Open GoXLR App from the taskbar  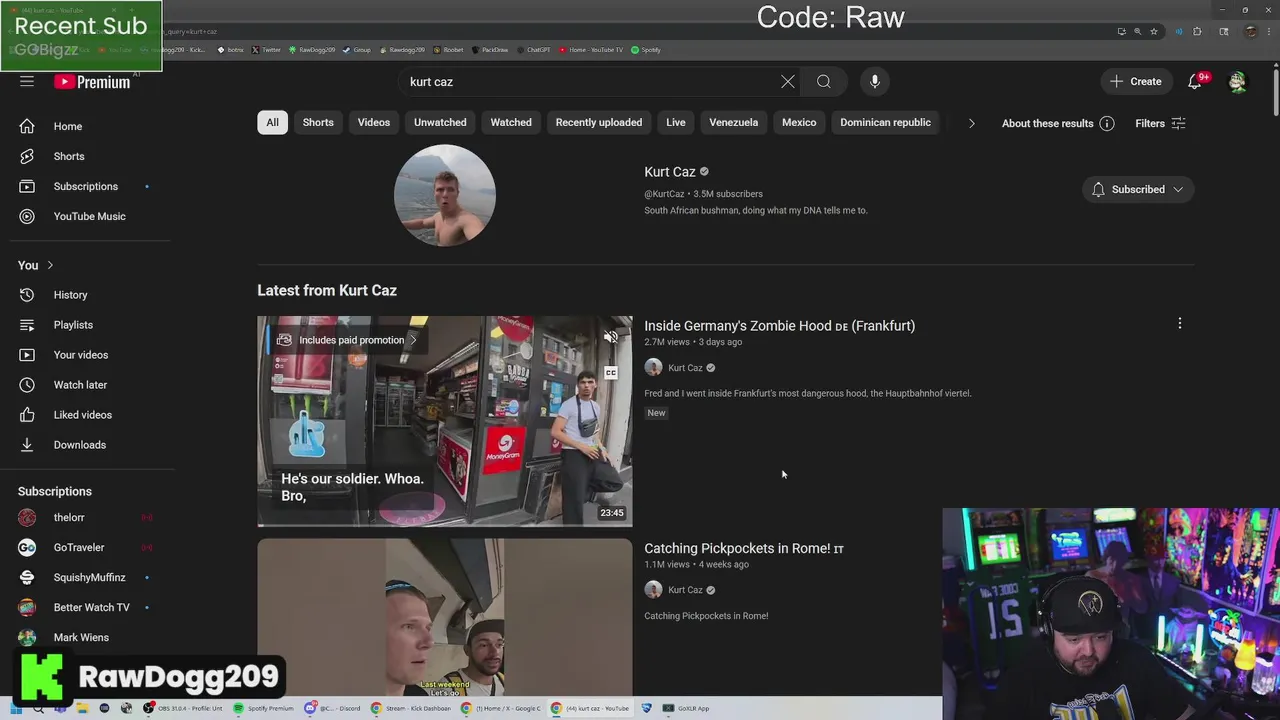coord(686,708)
